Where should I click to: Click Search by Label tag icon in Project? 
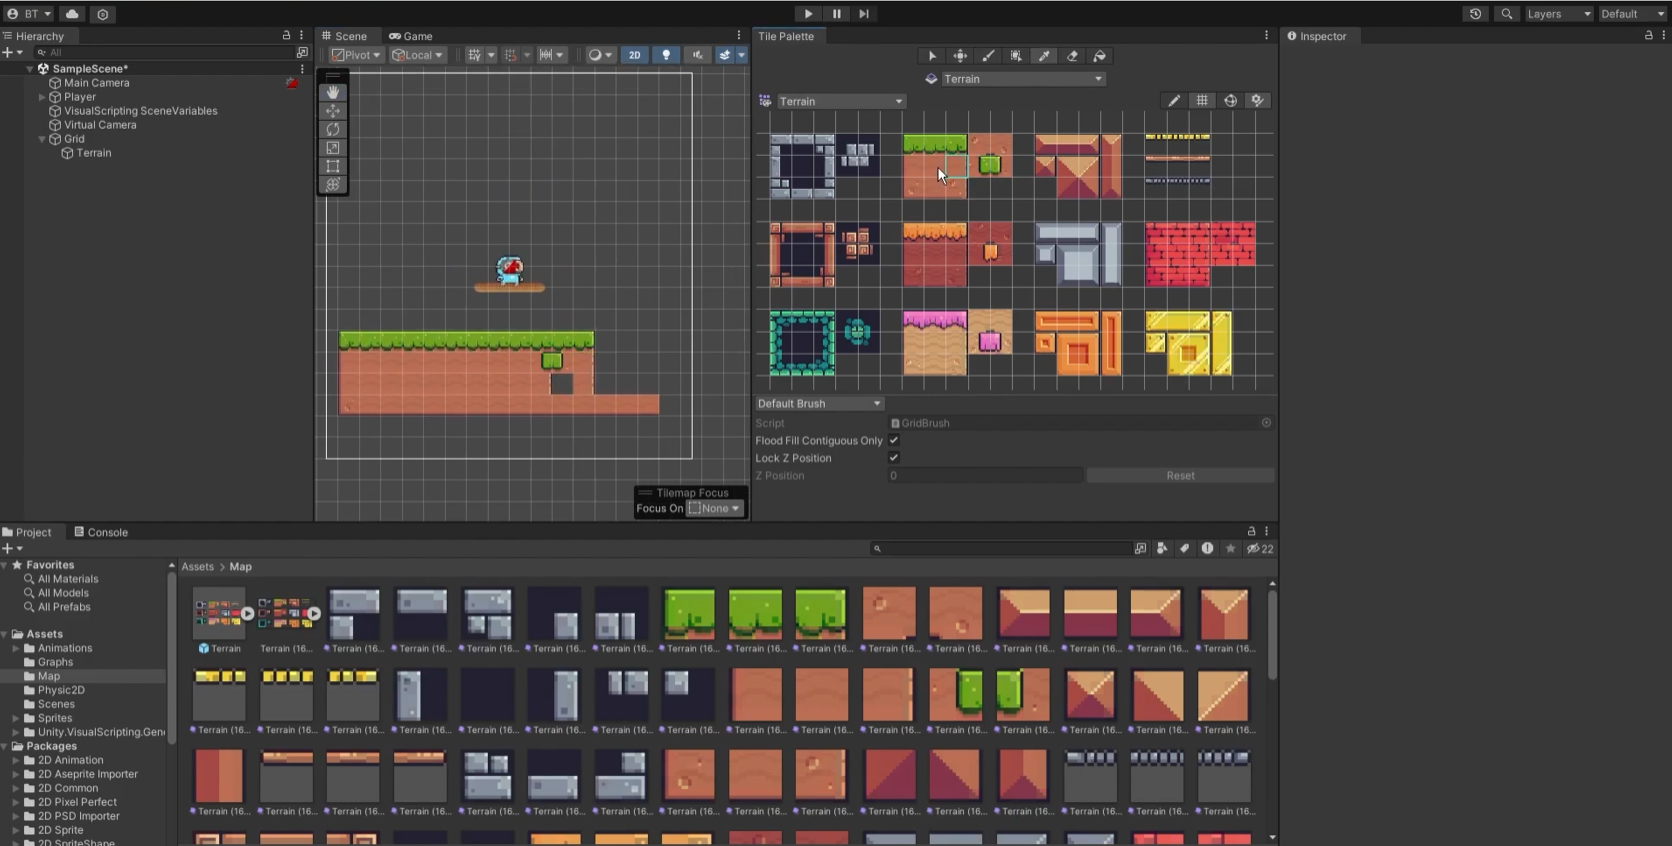coord(1184,549)
